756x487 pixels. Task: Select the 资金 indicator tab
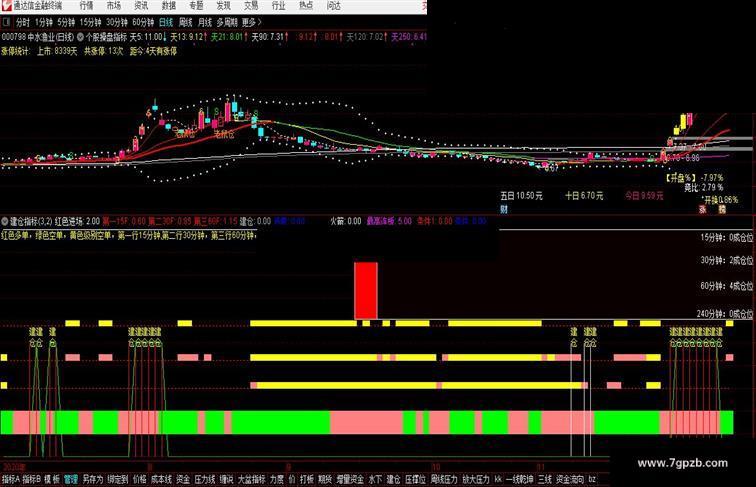coord(183,479)
